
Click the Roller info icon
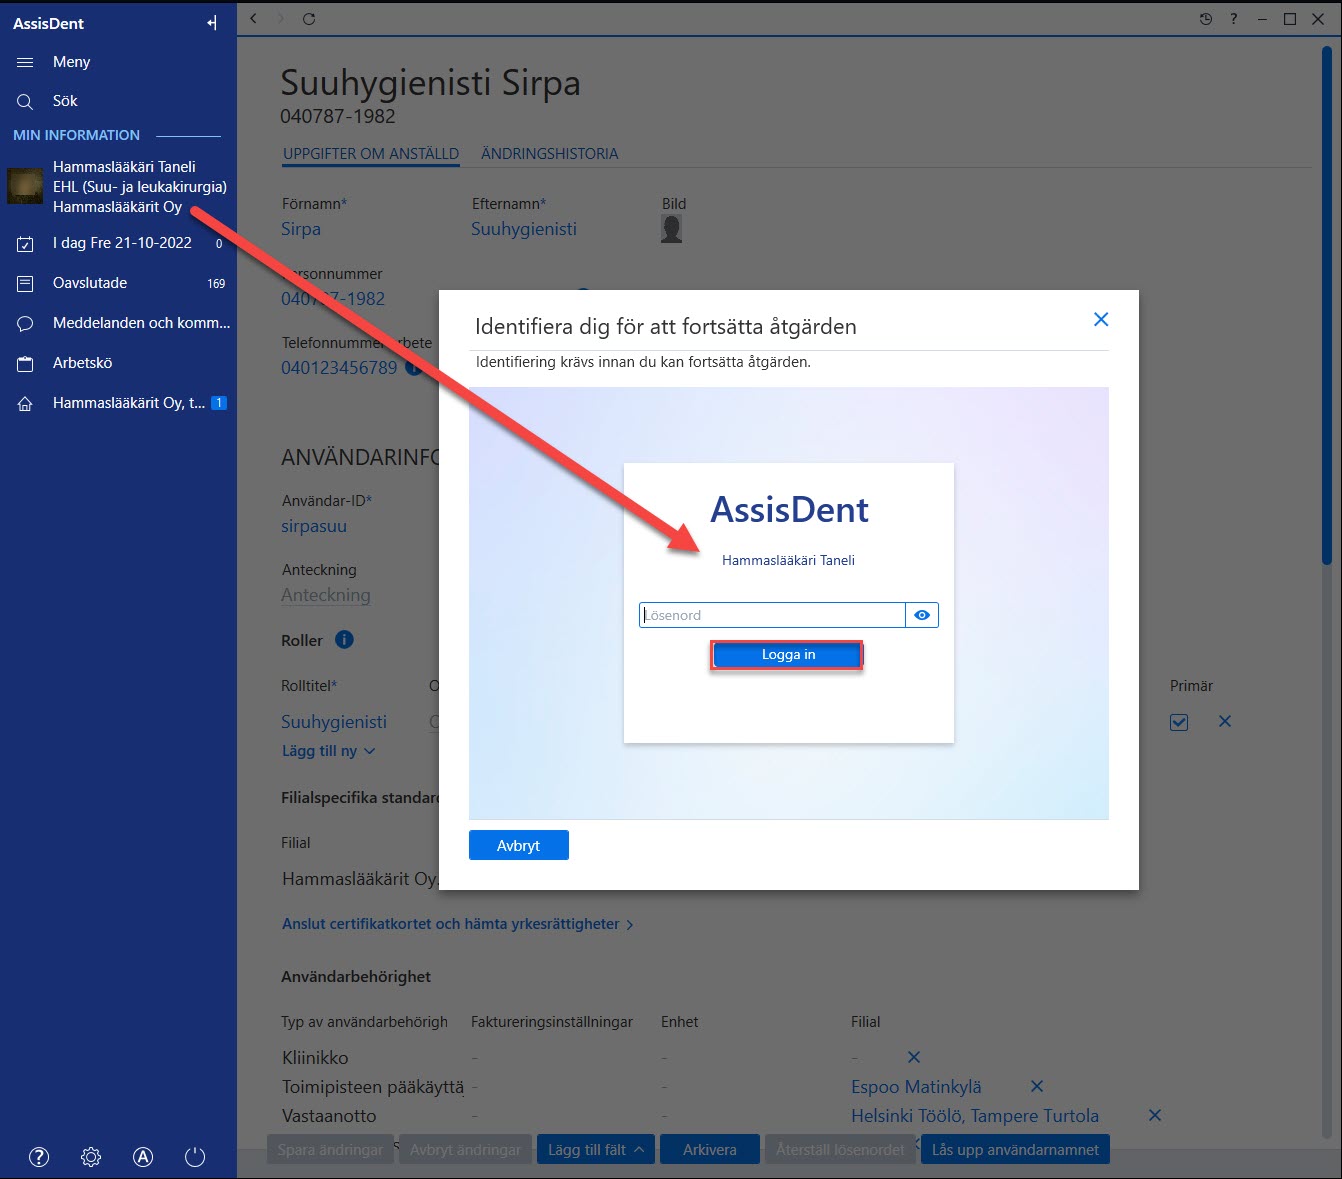[344, 640]
